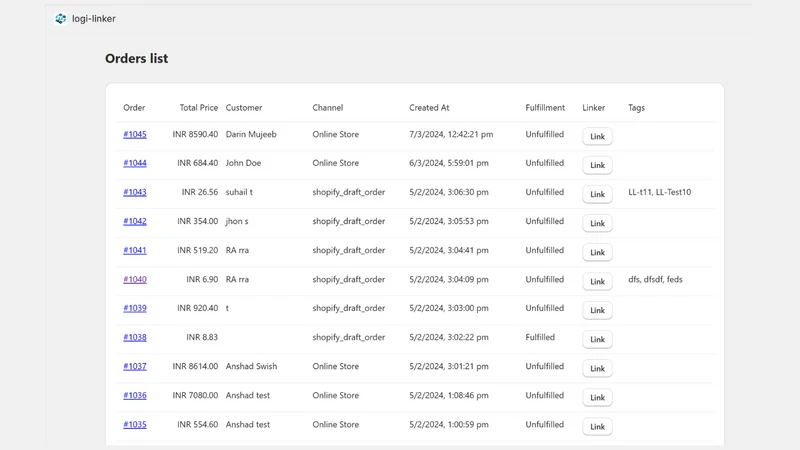
Task: Open order #1042 link
Action: pyautogui.click(x=135, y=221)
